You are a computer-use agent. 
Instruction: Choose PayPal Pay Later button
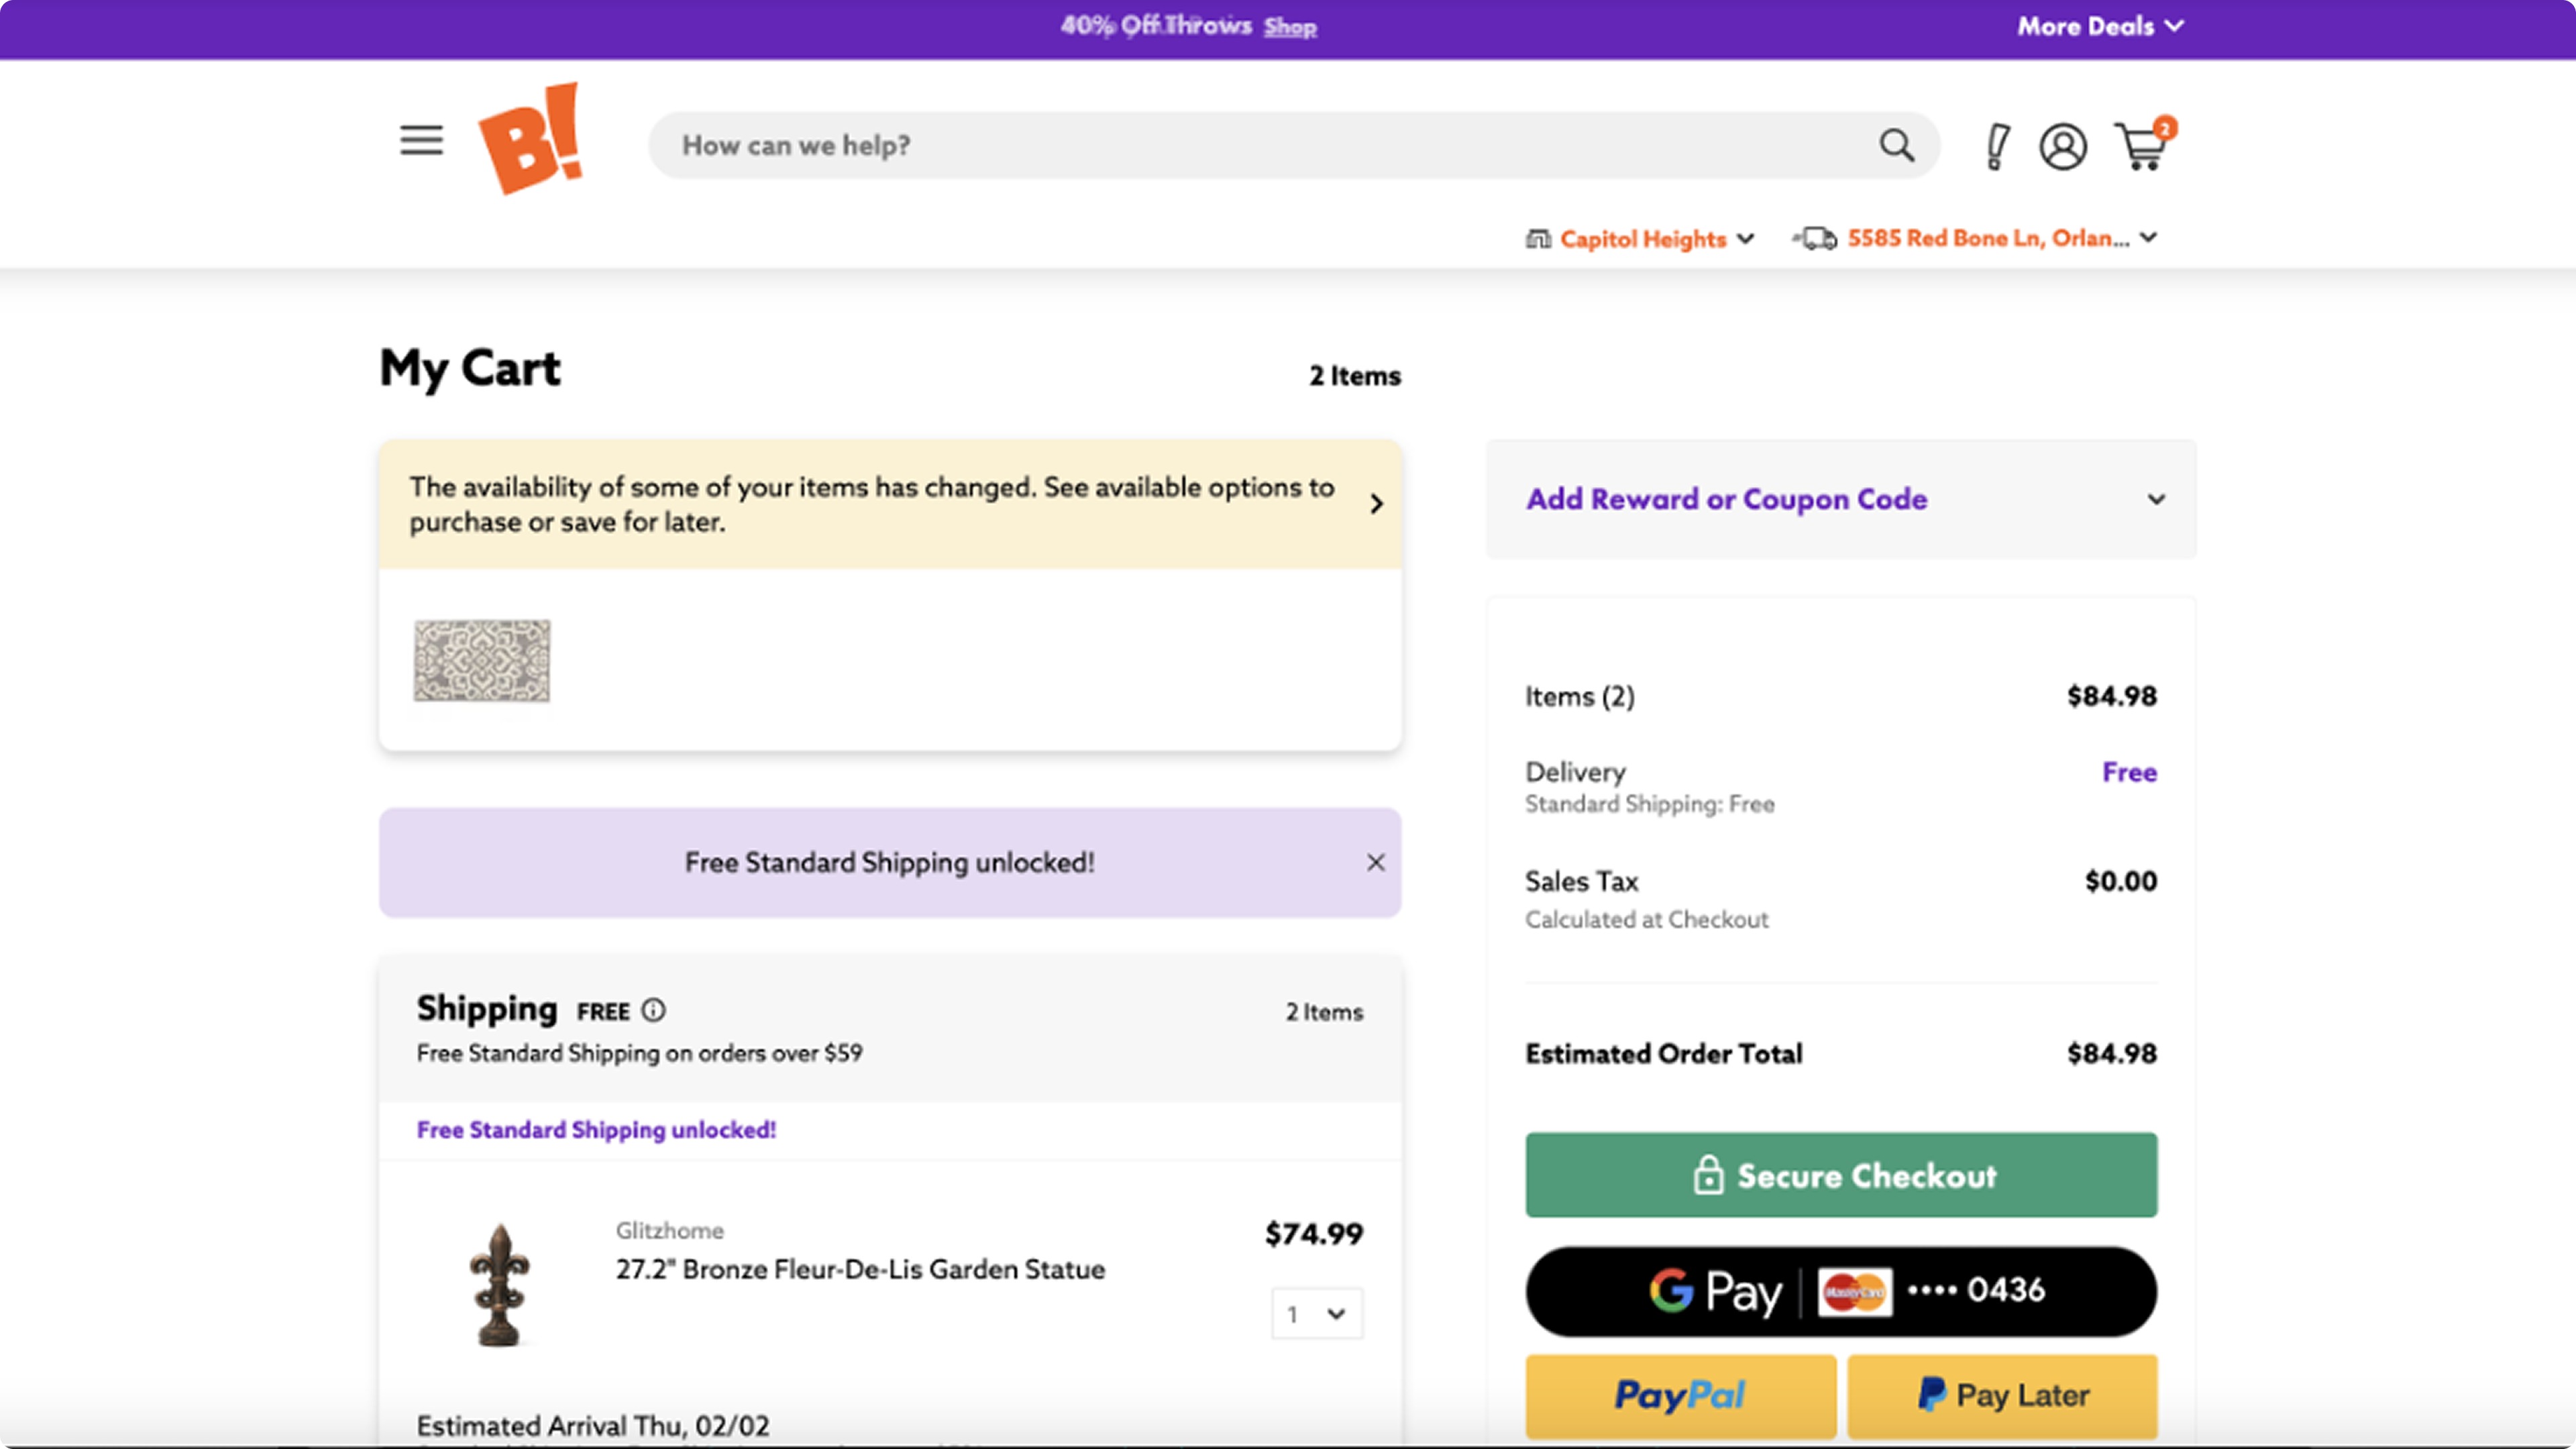pos(2001,1396)
